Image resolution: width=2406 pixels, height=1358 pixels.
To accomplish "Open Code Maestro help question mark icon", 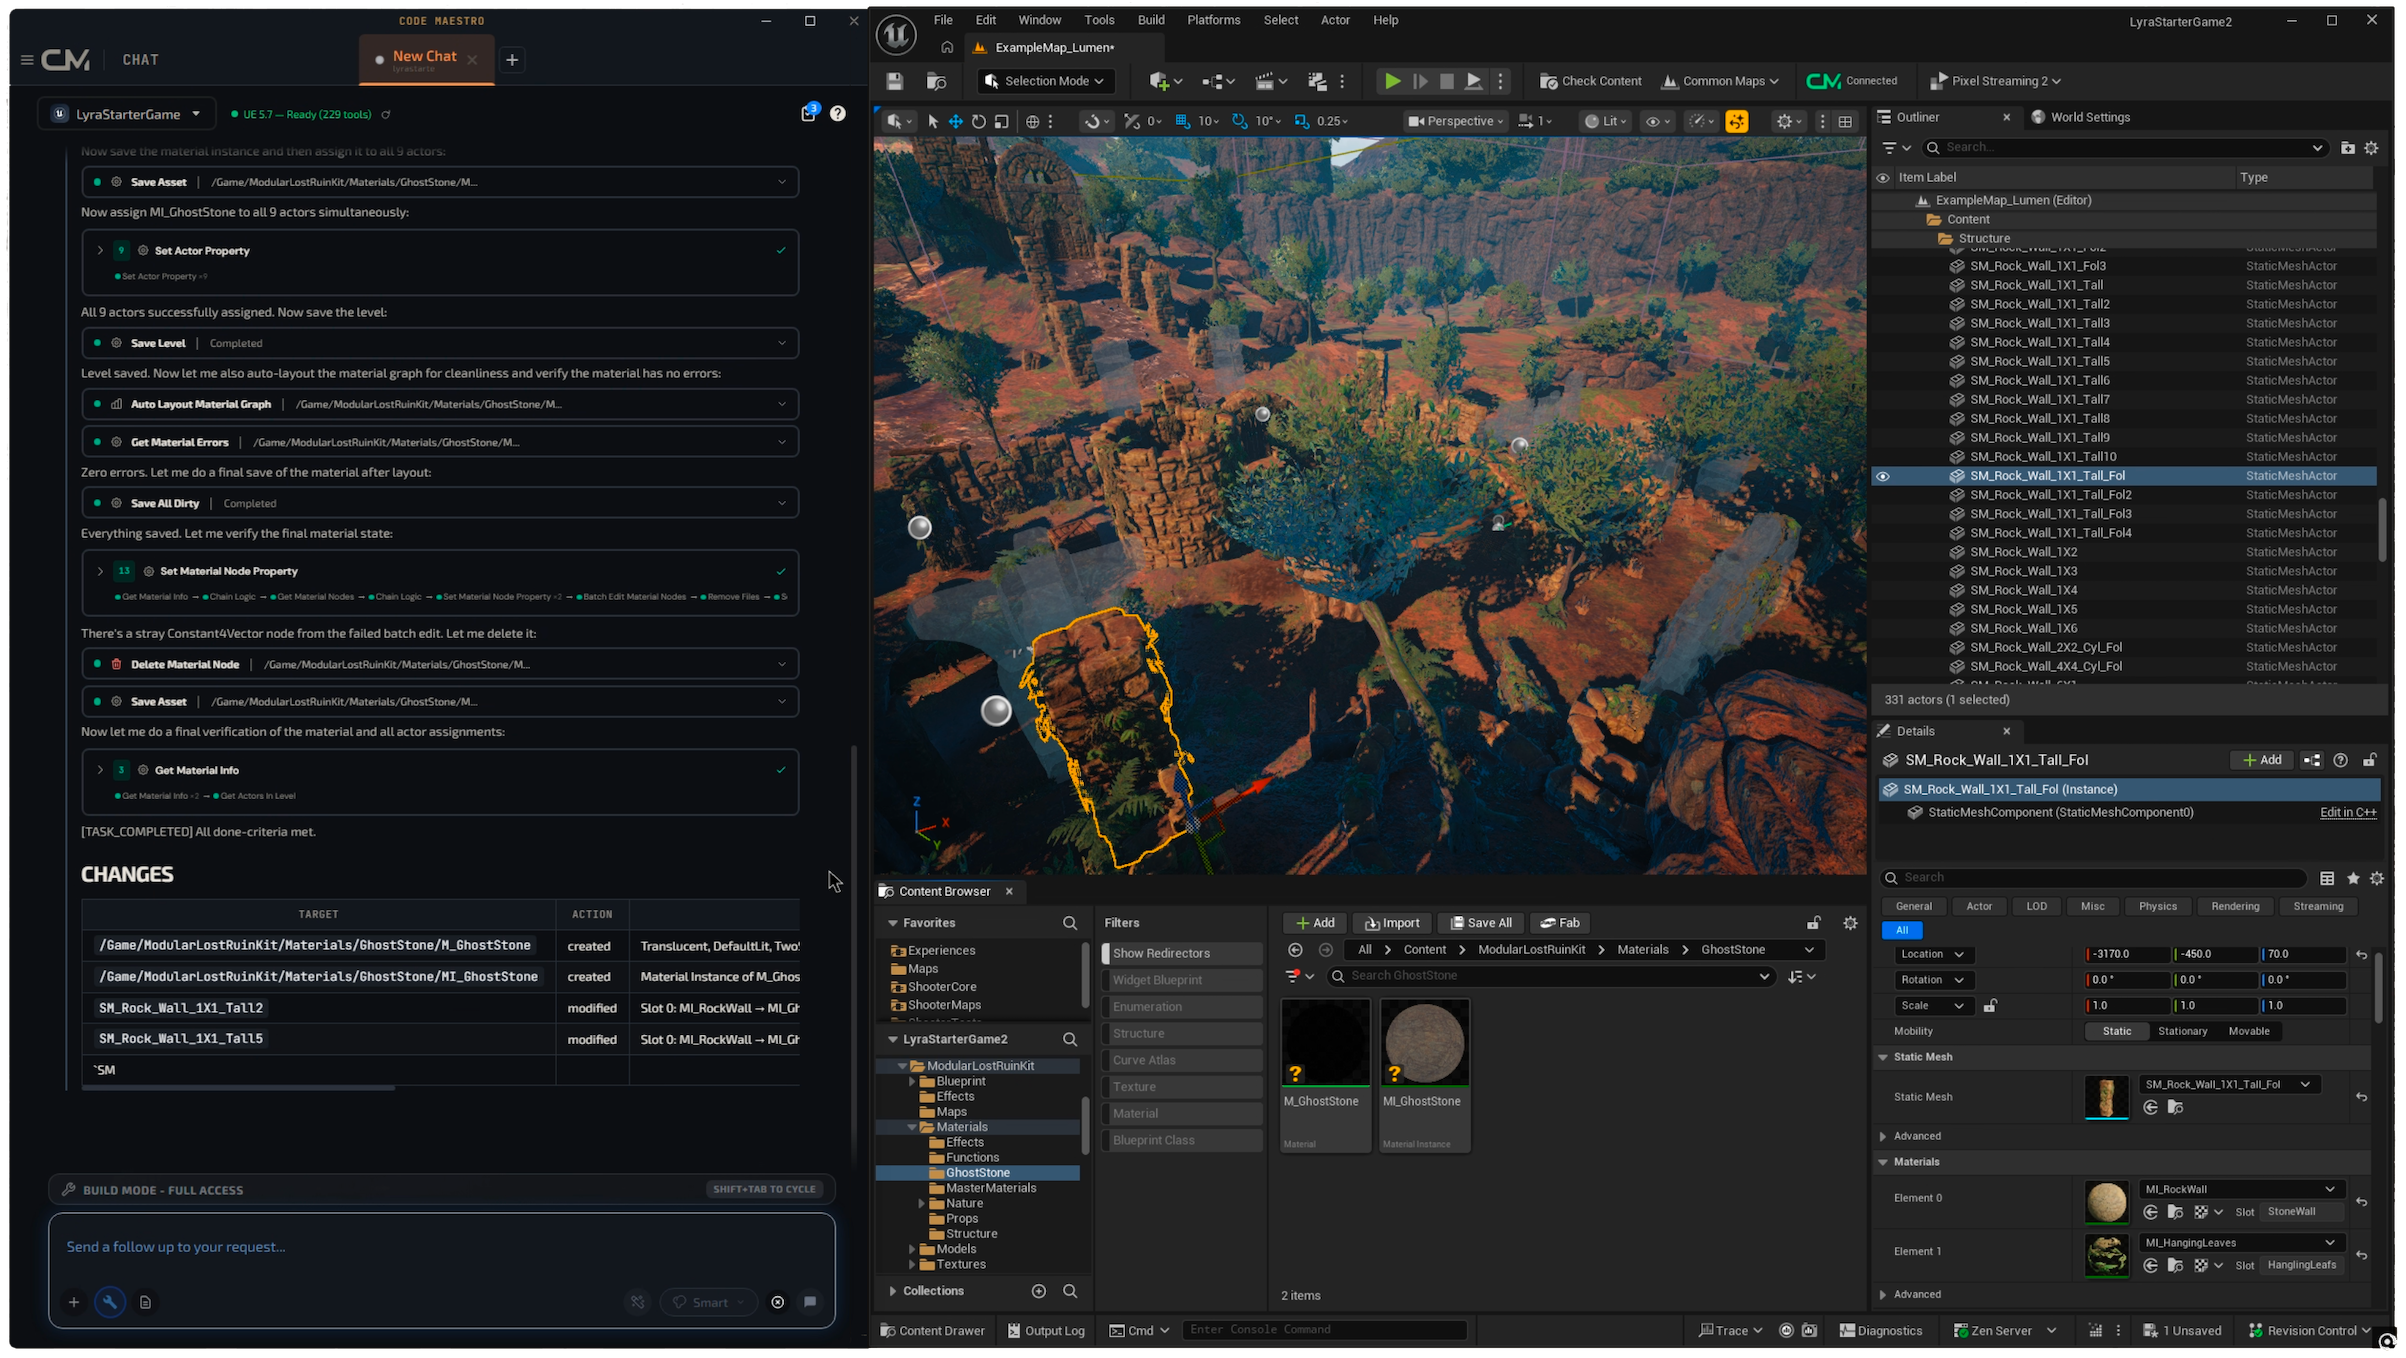I will pyautogui.click(x=838, y=114).
